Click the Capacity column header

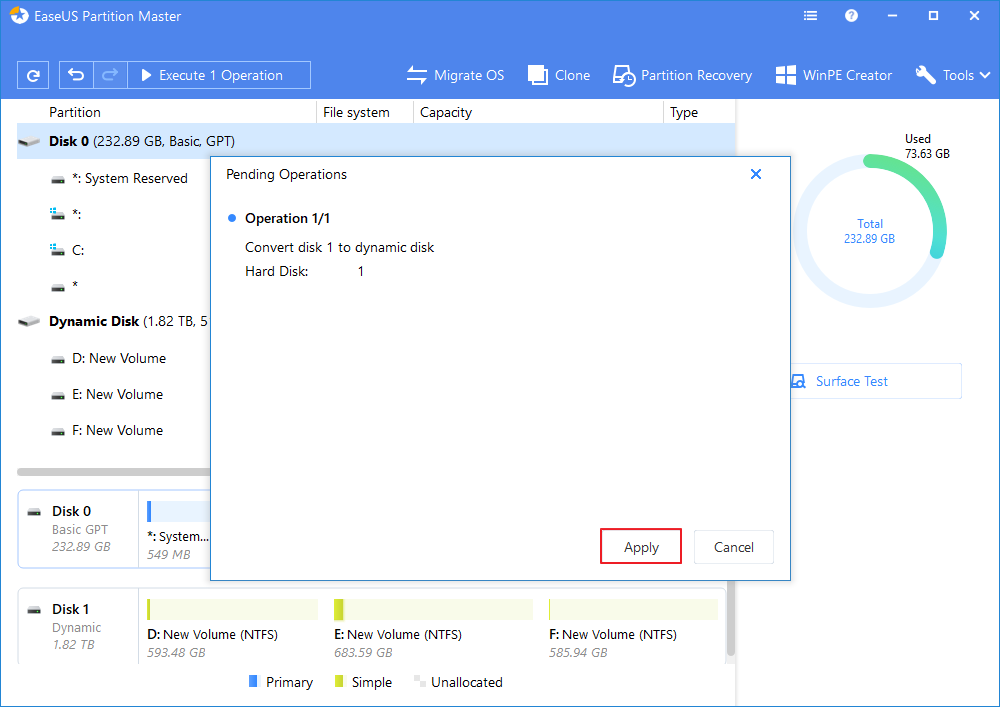click(446, 112)
